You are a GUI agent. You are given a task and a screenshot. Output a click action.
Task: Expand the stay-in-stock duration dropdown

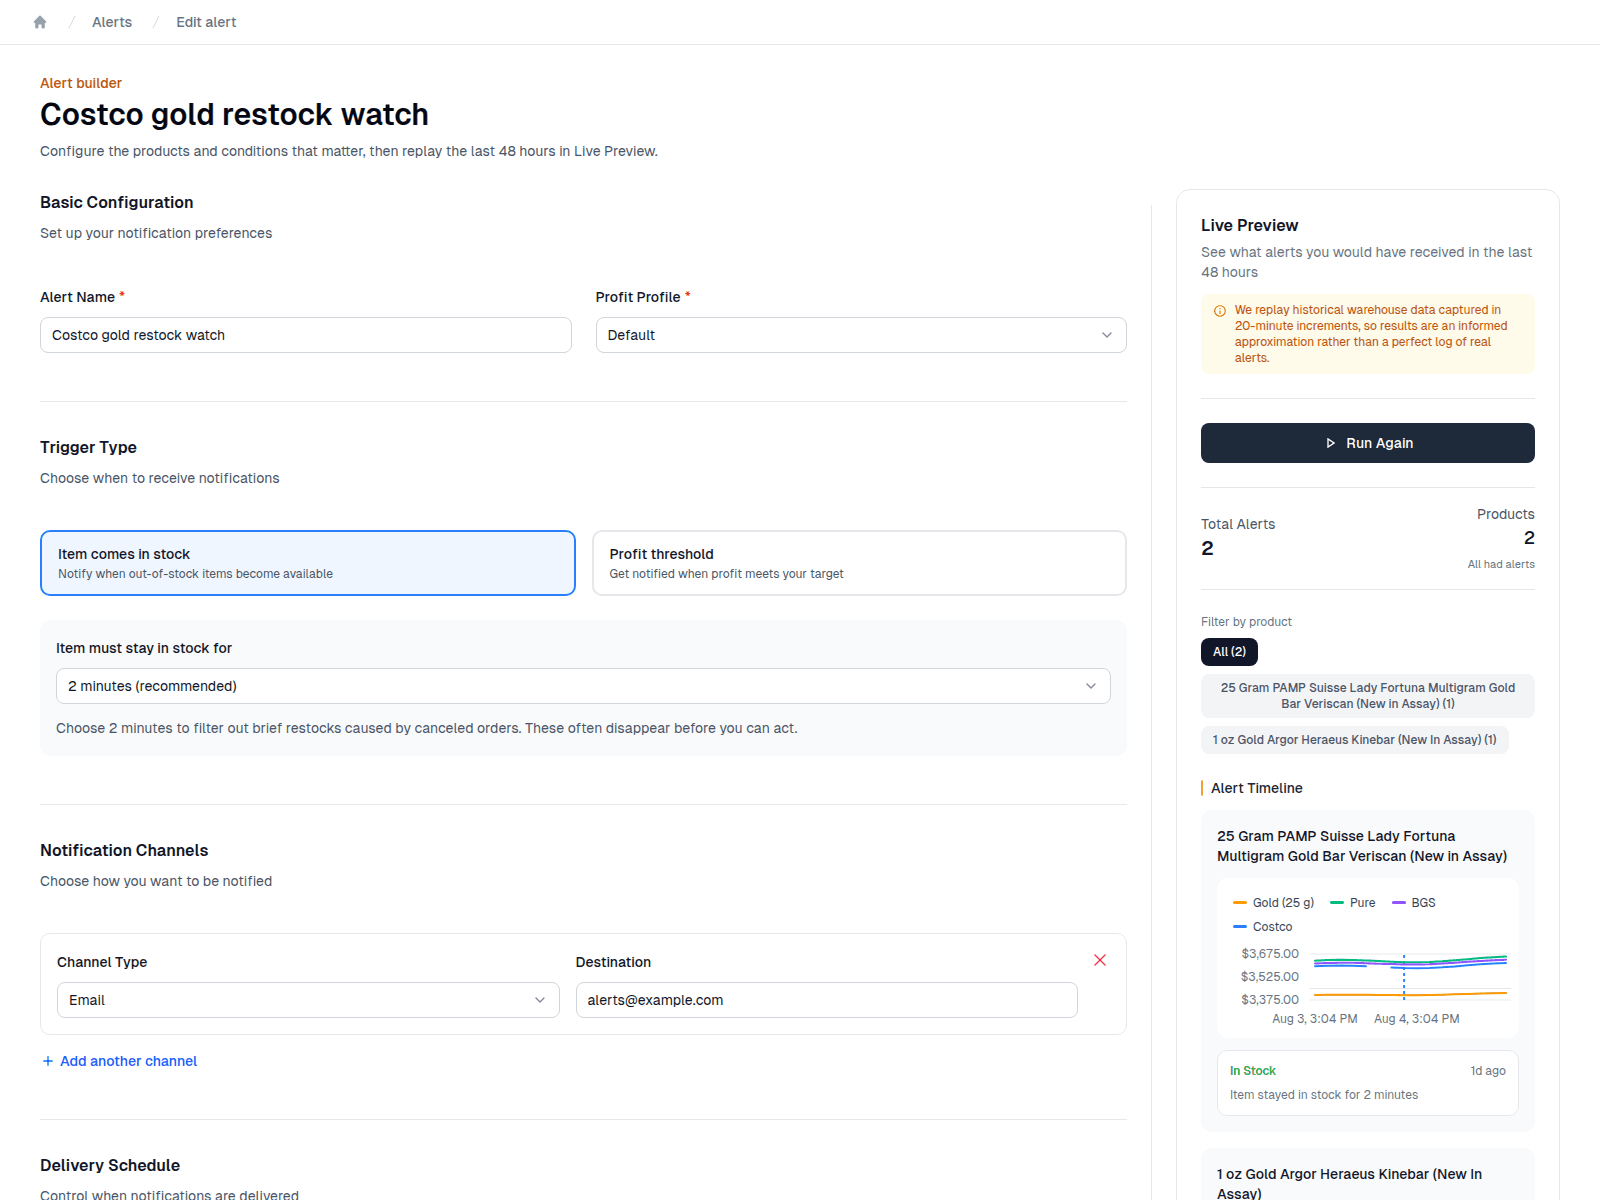(x=583, y=686)
